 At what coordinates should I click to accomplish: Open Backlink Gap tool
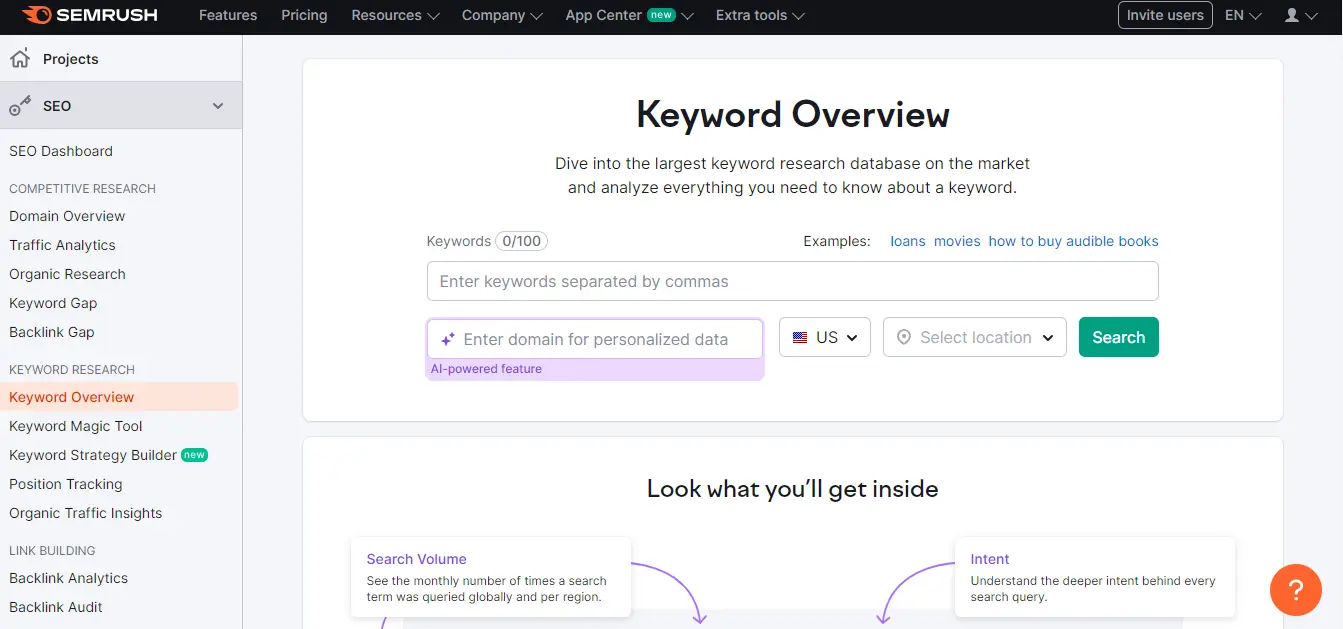pyautogui.click(x=52, y=332)
